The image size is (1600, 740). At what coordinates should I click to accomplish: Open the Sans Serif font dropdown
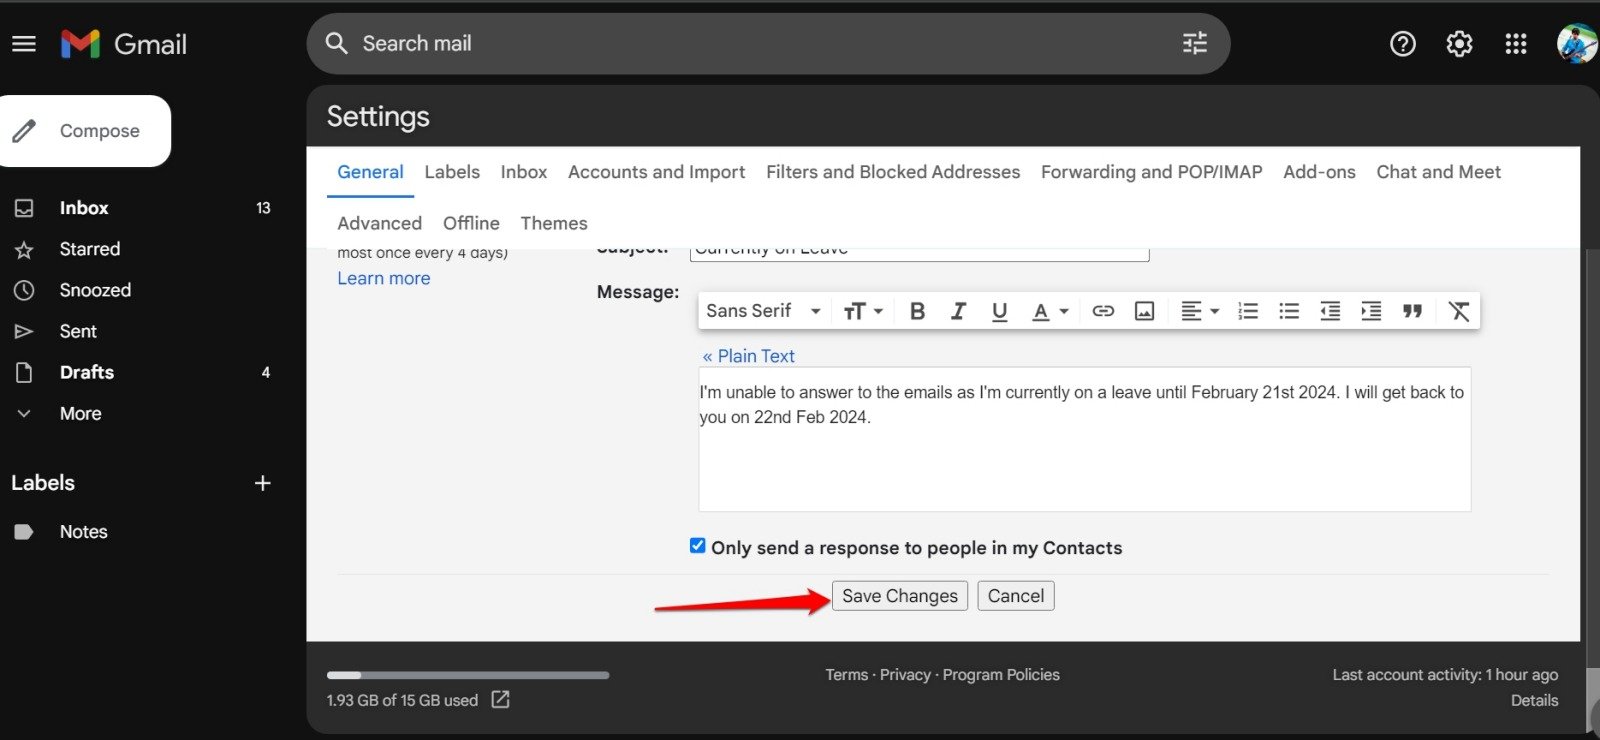tap(763, 311)
